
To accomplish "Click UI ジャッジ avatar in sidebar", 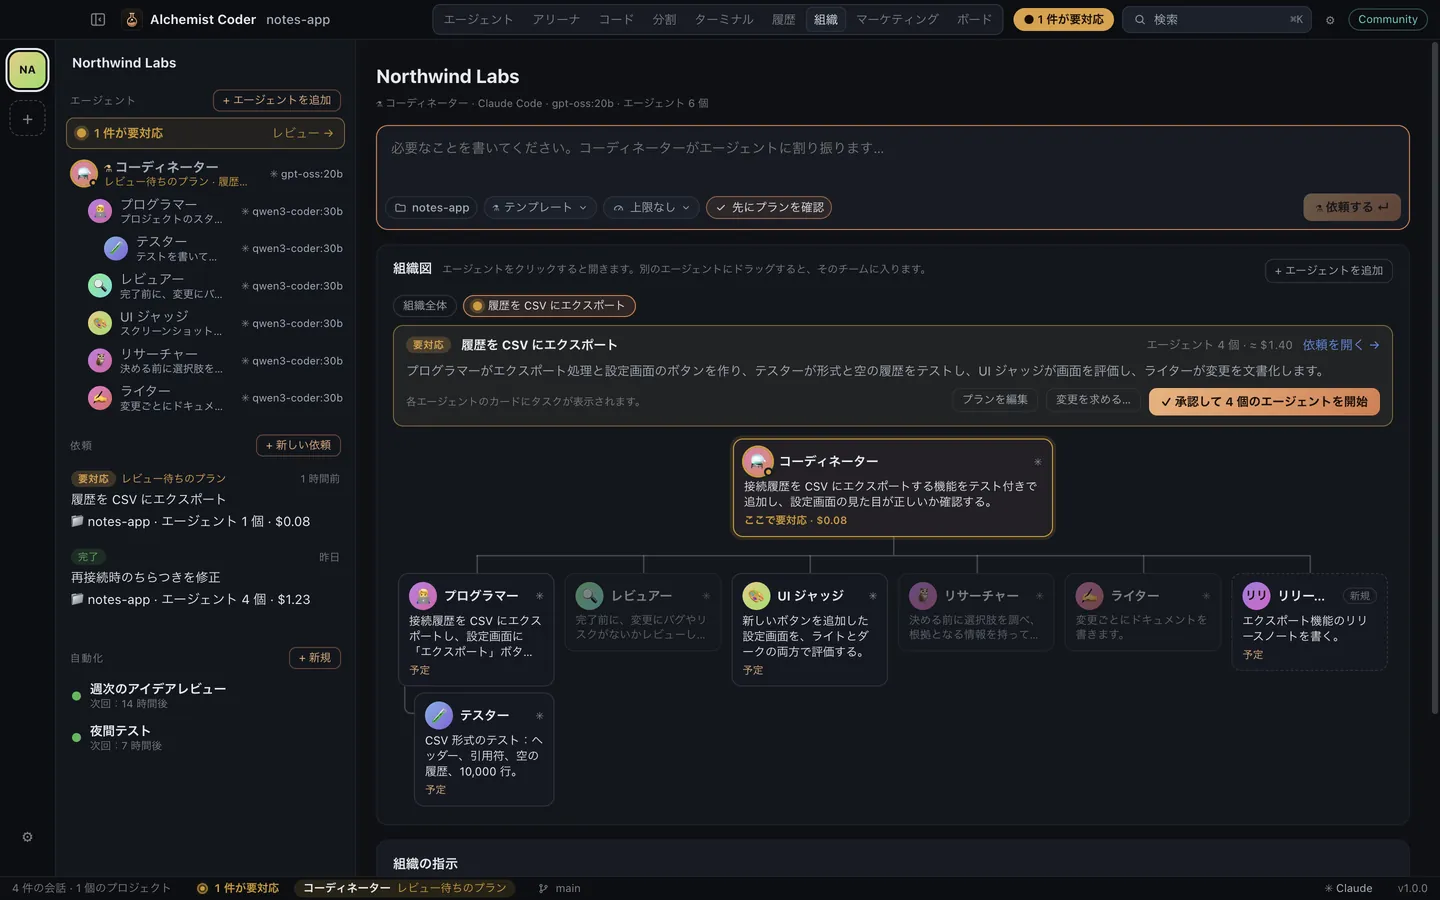I will [x=100, y=323].
